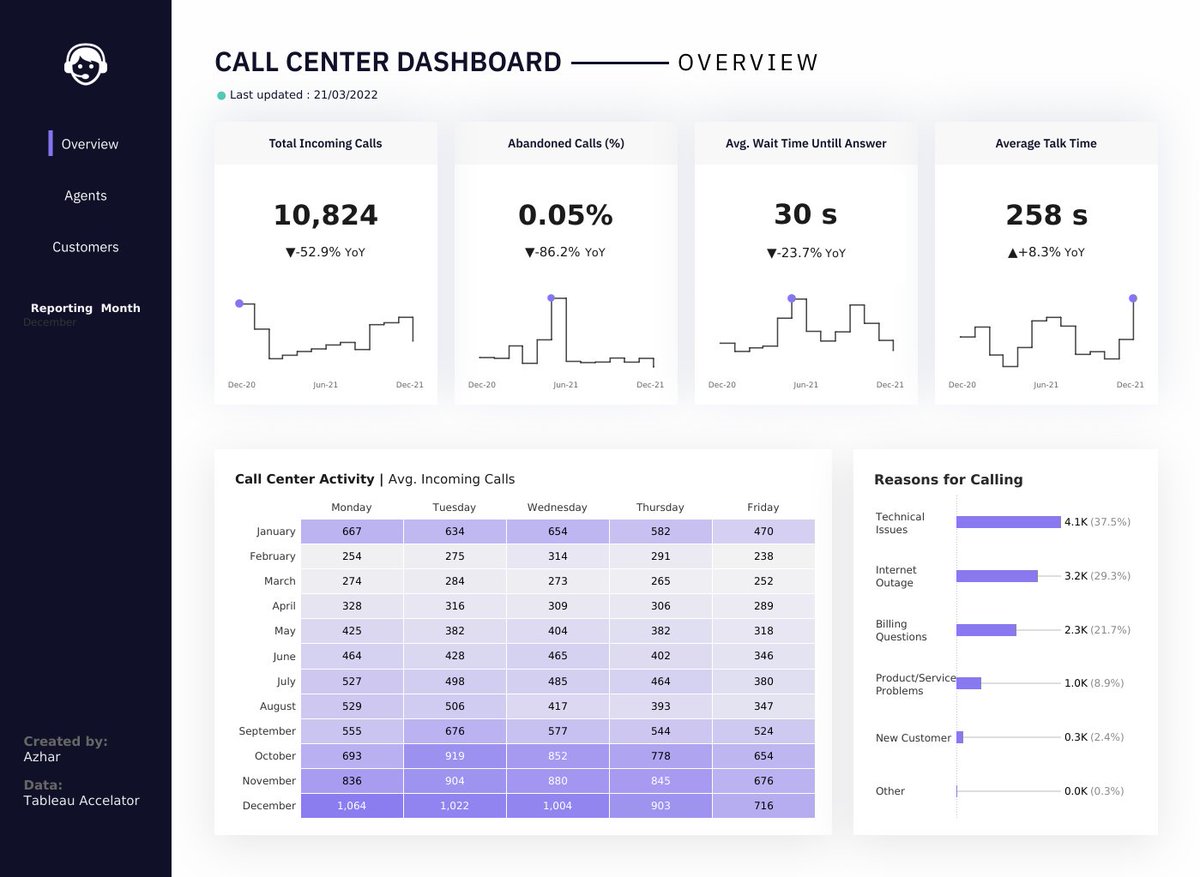Select the December row label
This screenshot has height=877, width=1200.
269,805
